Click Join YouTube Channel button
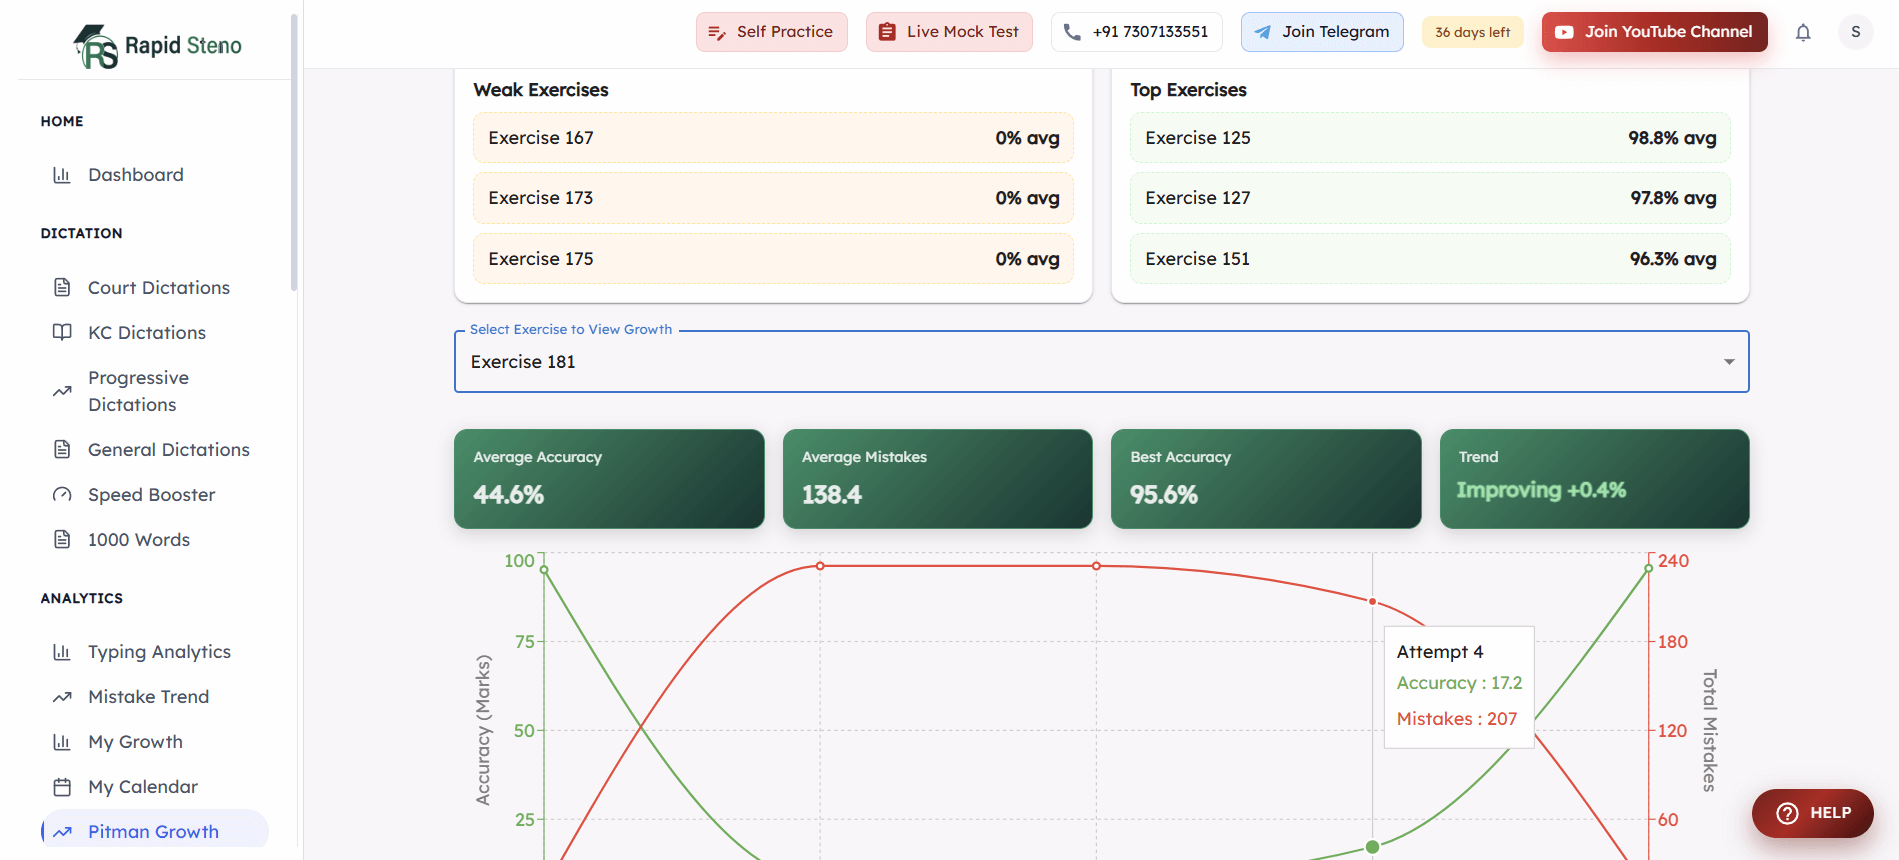The image size is (1899, 860). (x=1654, y=32)
